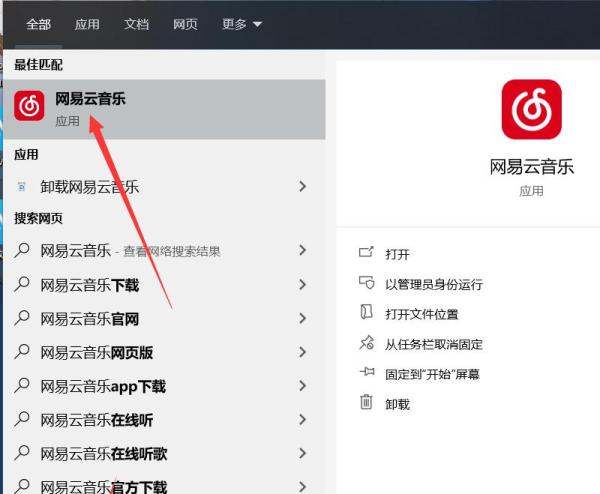The width and height of the screenshot is (600, 494).
Task: Click the trash icon next to 卸载
Action: pyautogui.click(x=366, y=402)
